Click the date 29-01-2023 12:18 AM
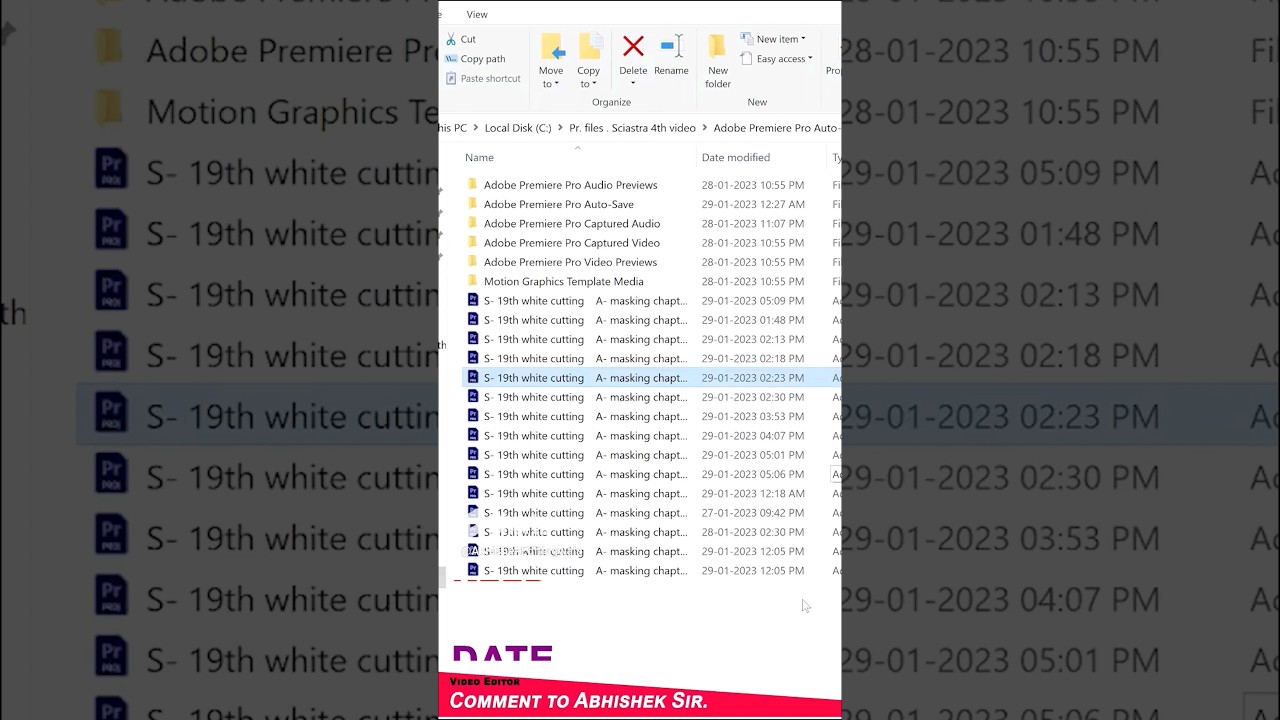1280x720 pixels. tap(753, 494)
